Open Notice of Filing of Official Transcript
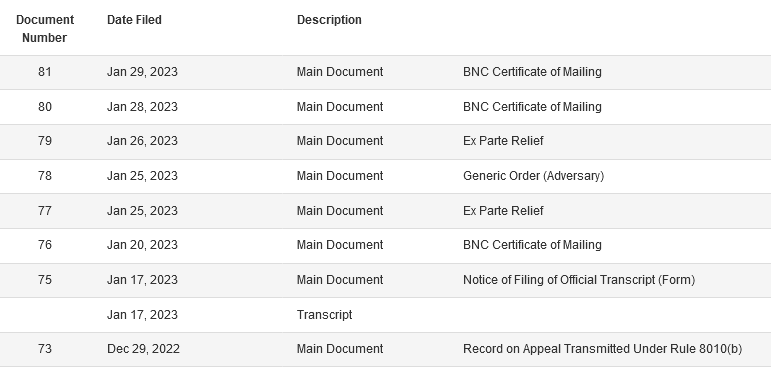 (x=579, y=280)
